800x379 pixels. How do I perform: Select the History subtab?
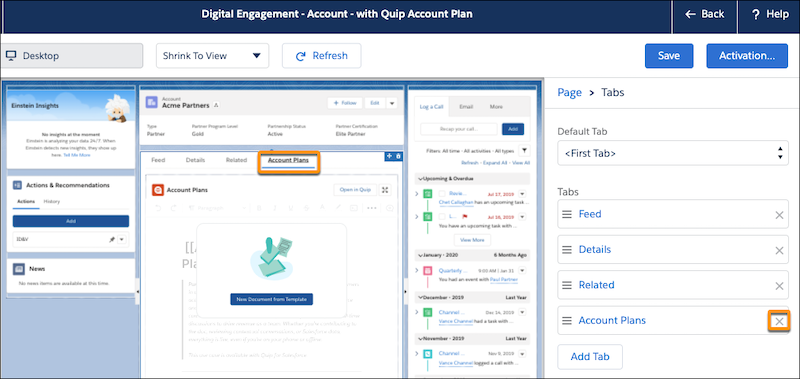[52, 201]
